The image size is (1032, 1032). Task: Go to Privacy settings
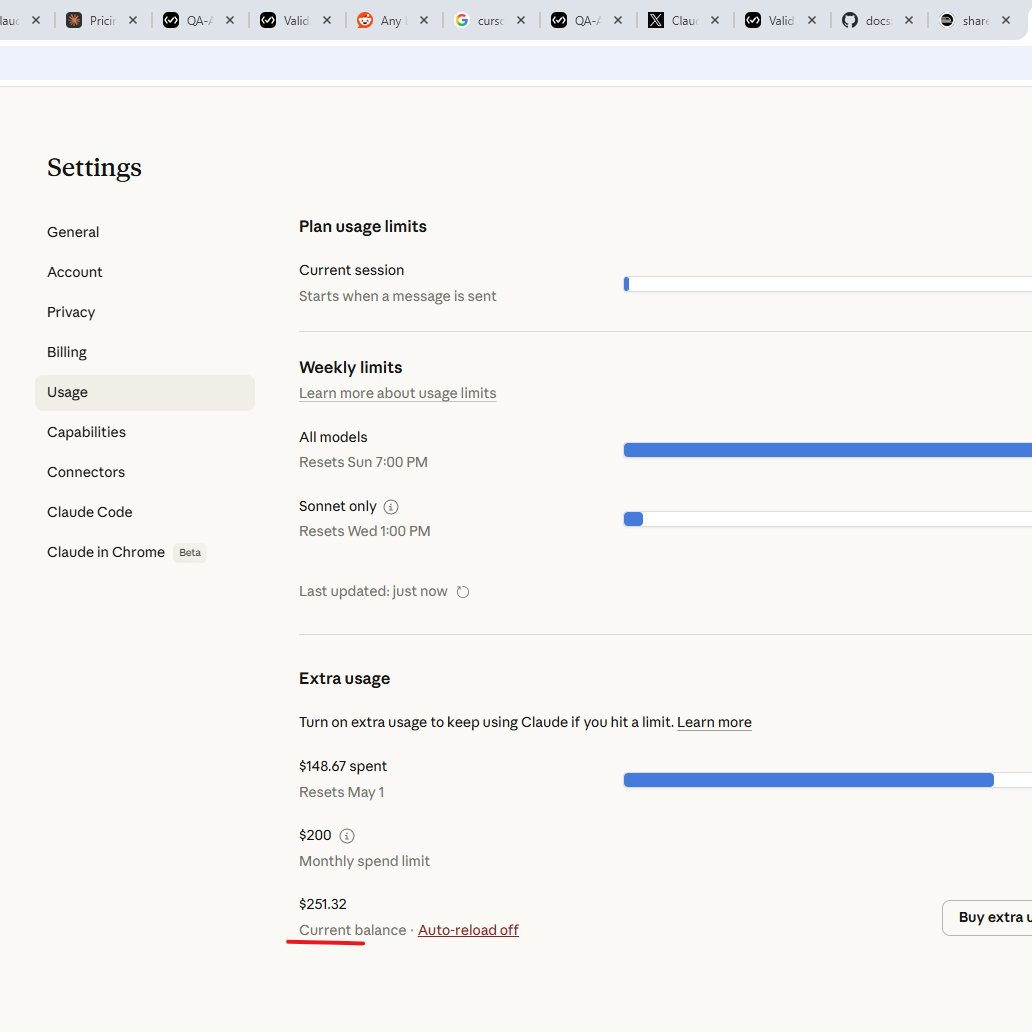tap(145, 312)
